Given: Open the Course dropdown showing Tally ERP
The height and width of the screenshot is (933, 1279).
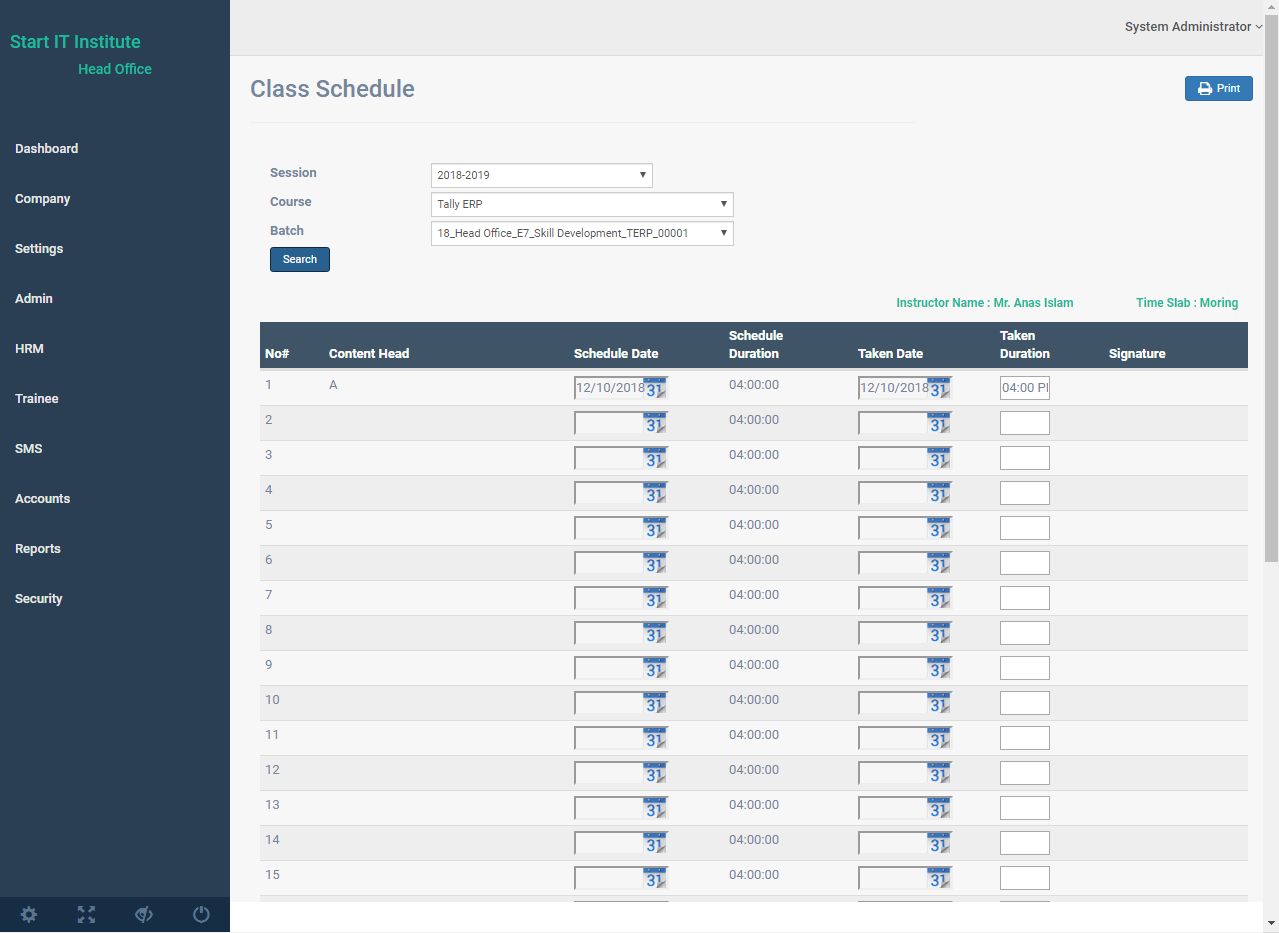Looking at the screenshot, I should (582, 204).
